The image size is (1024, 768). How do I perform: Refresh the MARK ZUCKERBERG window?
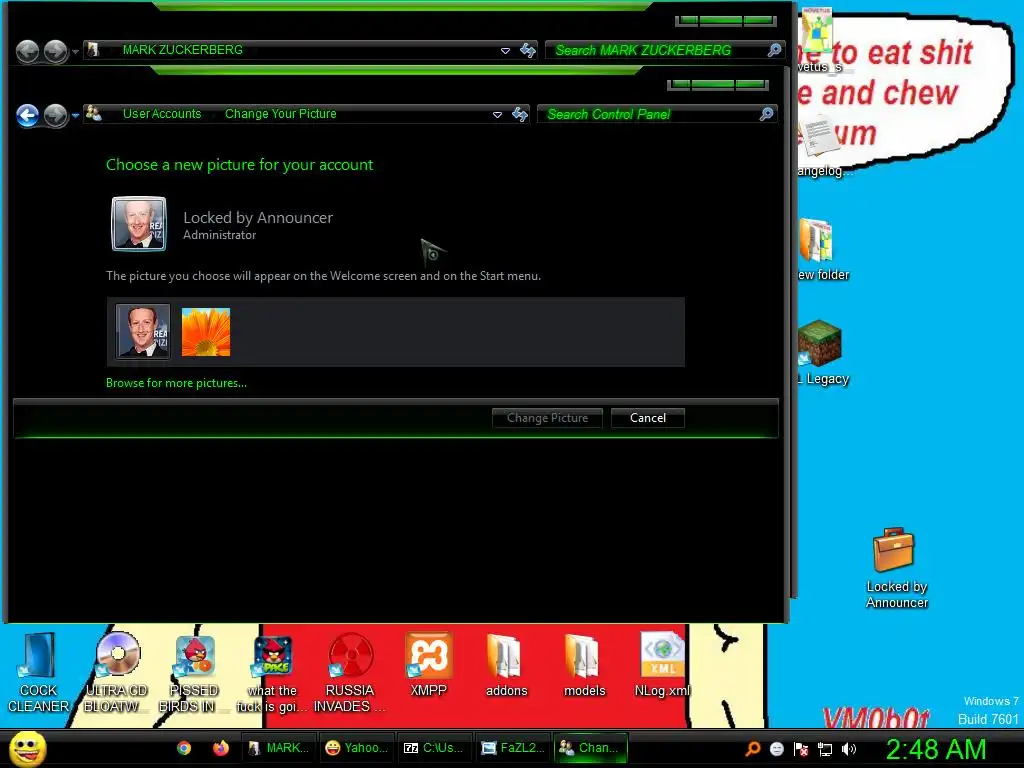528,50
